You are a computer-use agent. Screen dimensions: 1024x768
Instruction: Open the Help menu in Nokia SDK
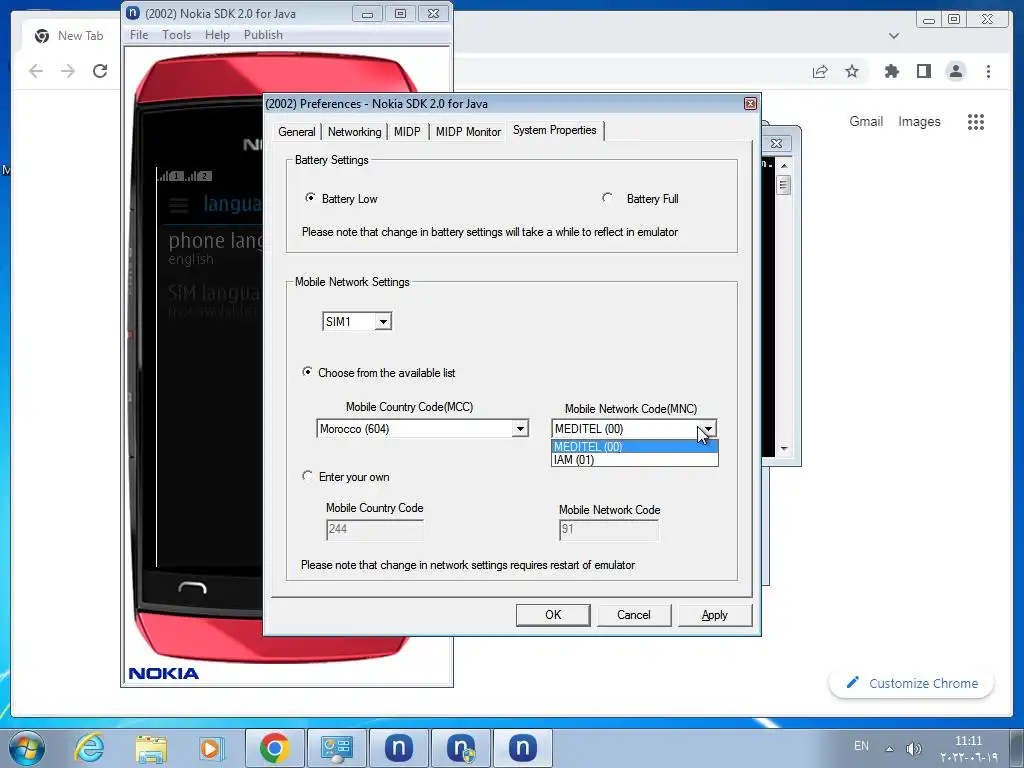pyautogui.click(x=217, y=35)
